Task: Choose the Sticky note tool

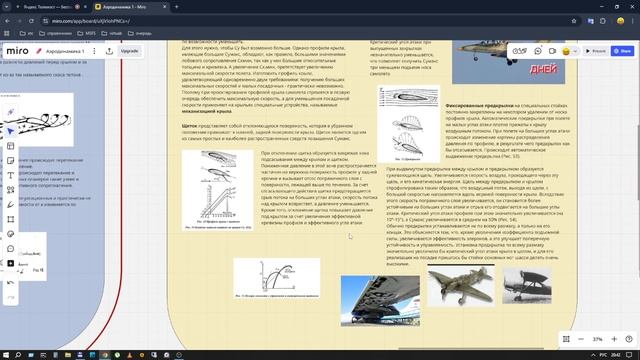Action: point(11,160)
